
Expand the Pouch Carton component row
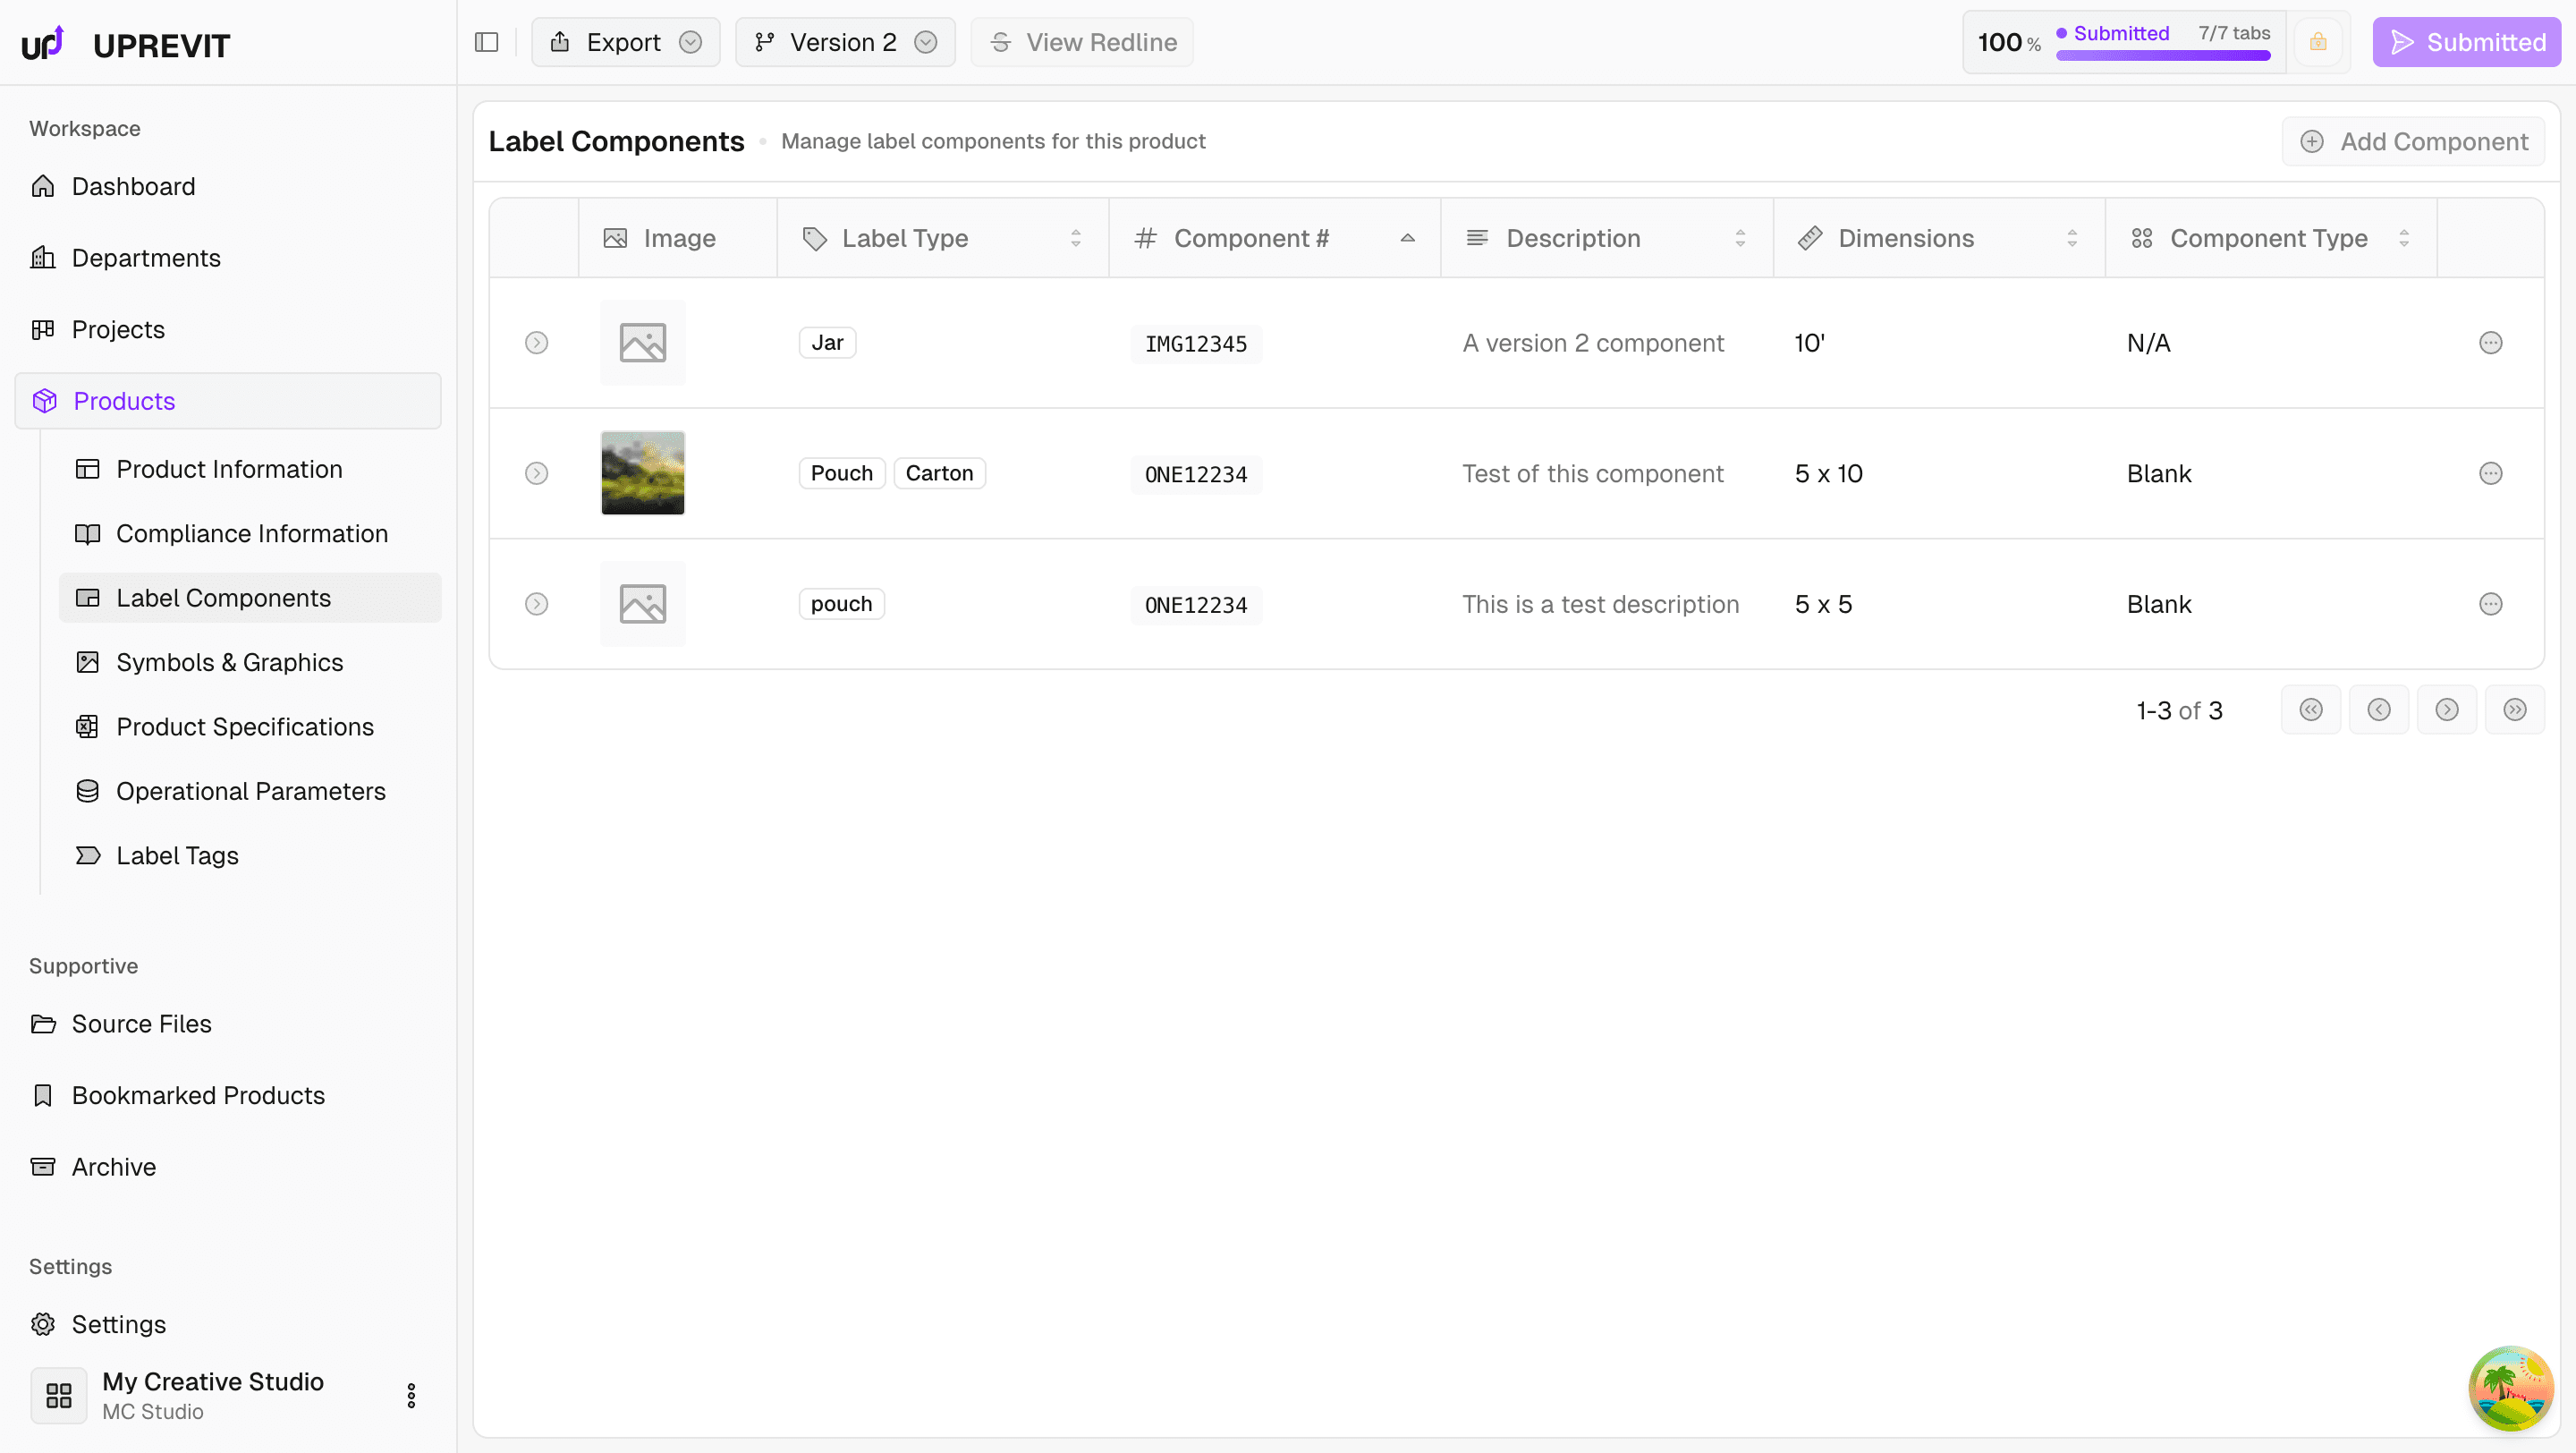(537, 473)
